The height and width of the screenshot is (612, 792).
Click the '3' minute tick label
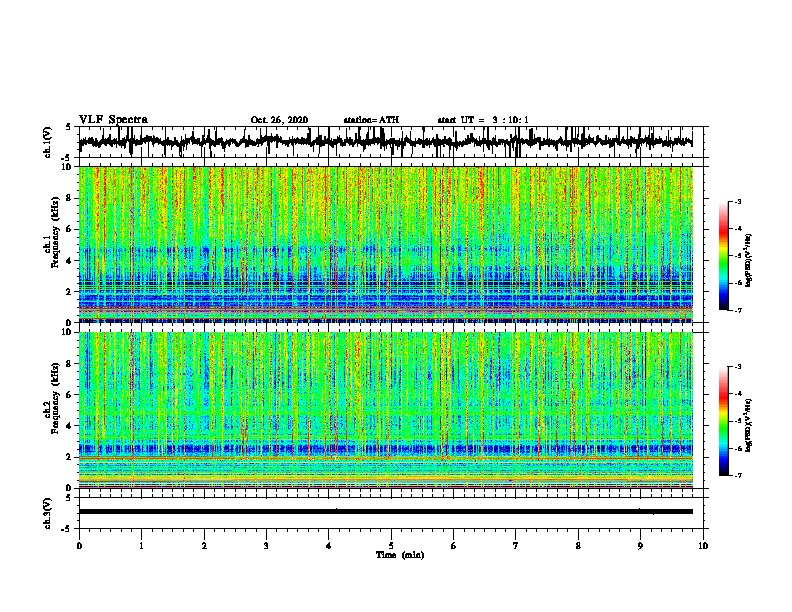(266, 546)
